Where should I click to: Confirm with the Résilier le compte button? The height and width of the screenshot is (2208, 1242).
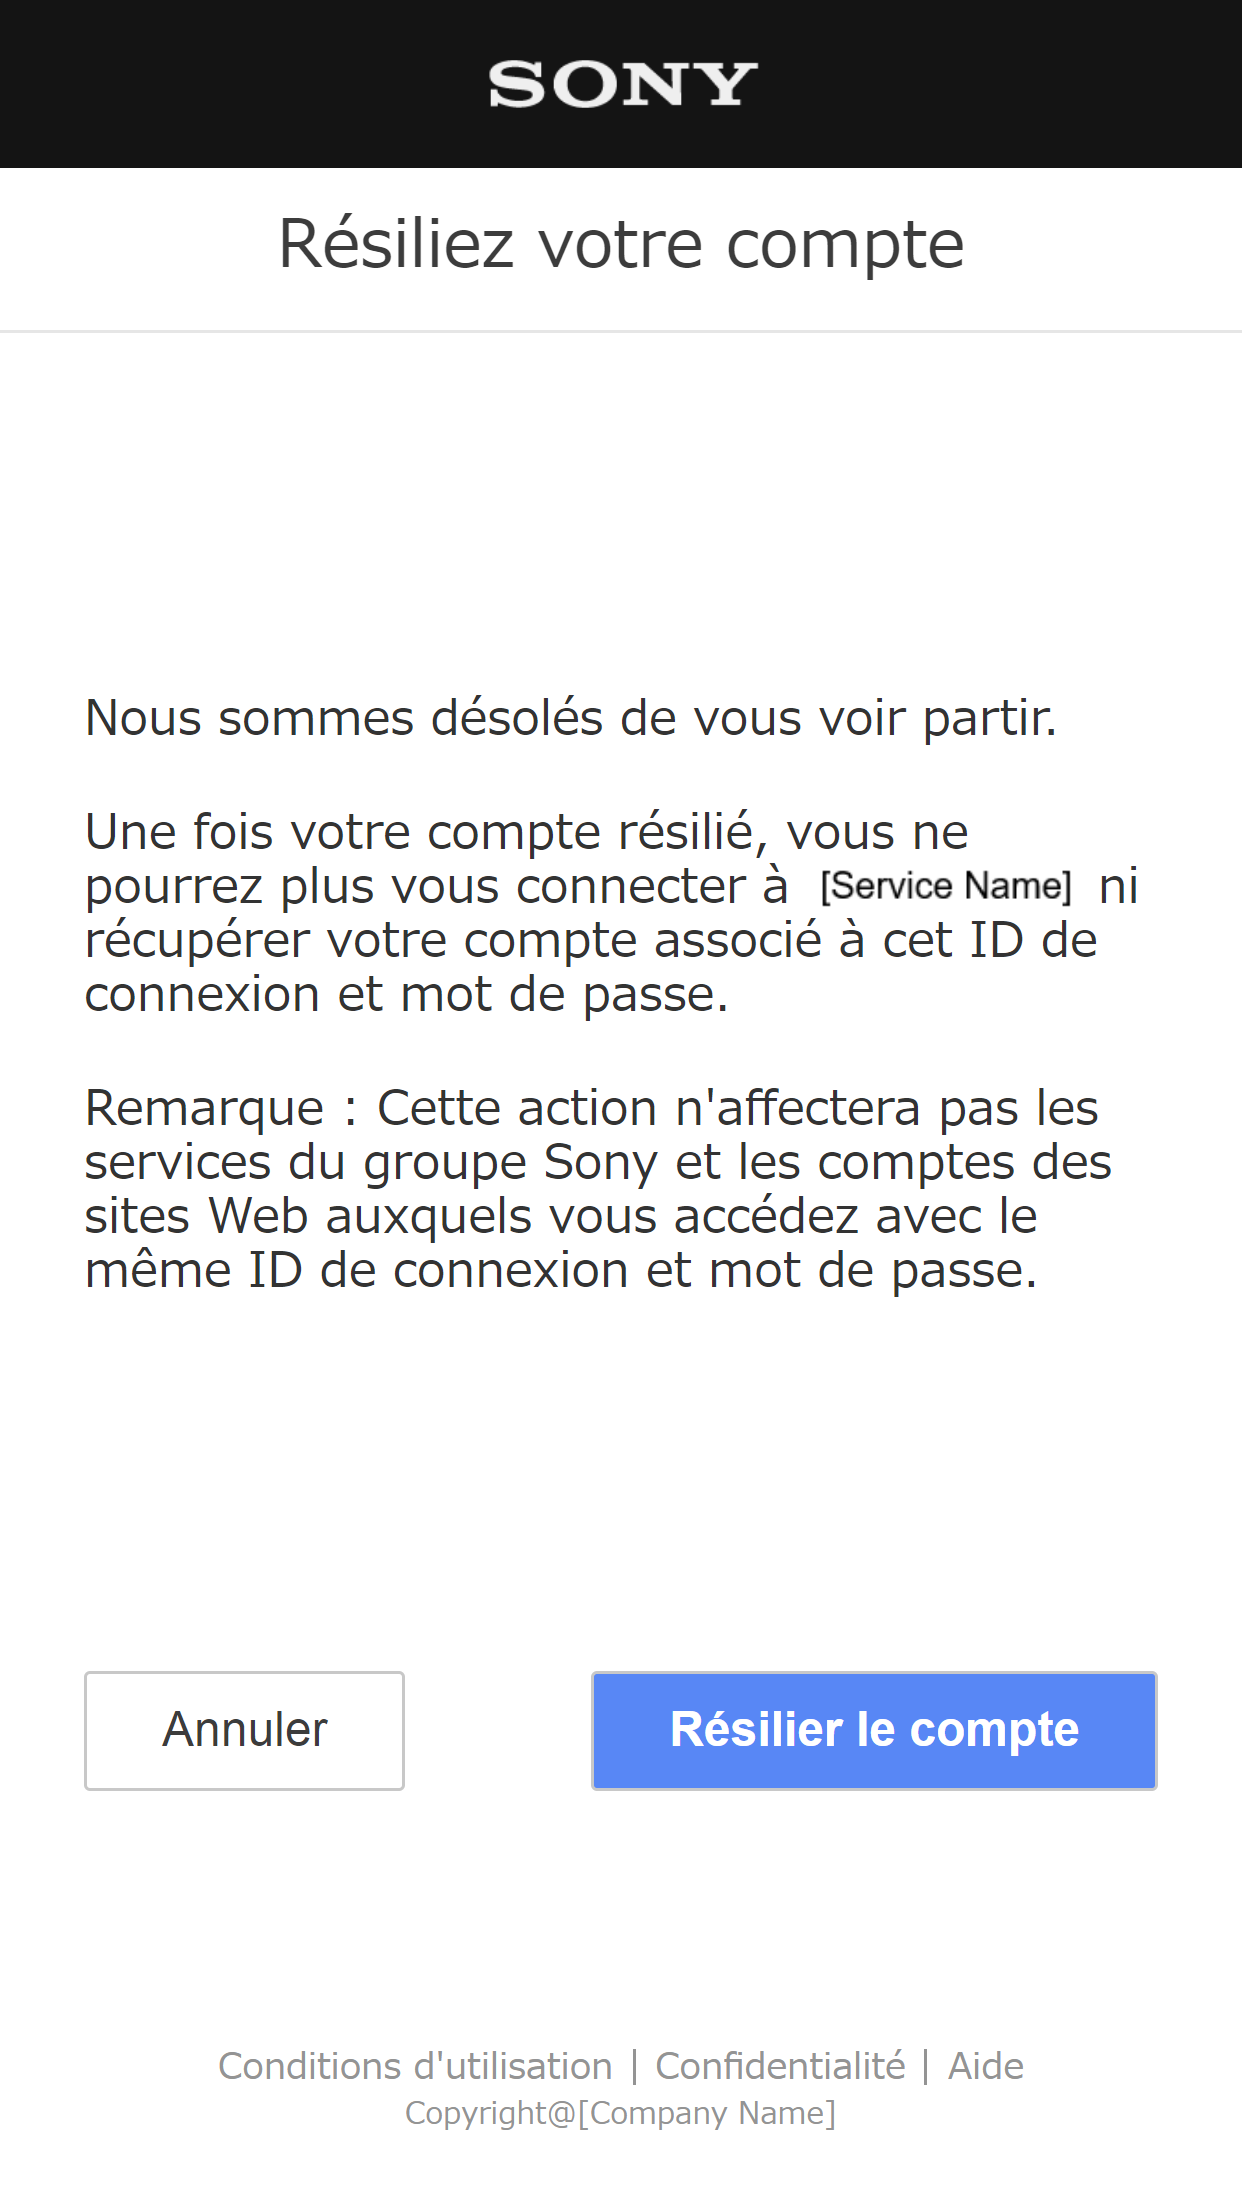pyautogui.click(x=874, y=1730)
